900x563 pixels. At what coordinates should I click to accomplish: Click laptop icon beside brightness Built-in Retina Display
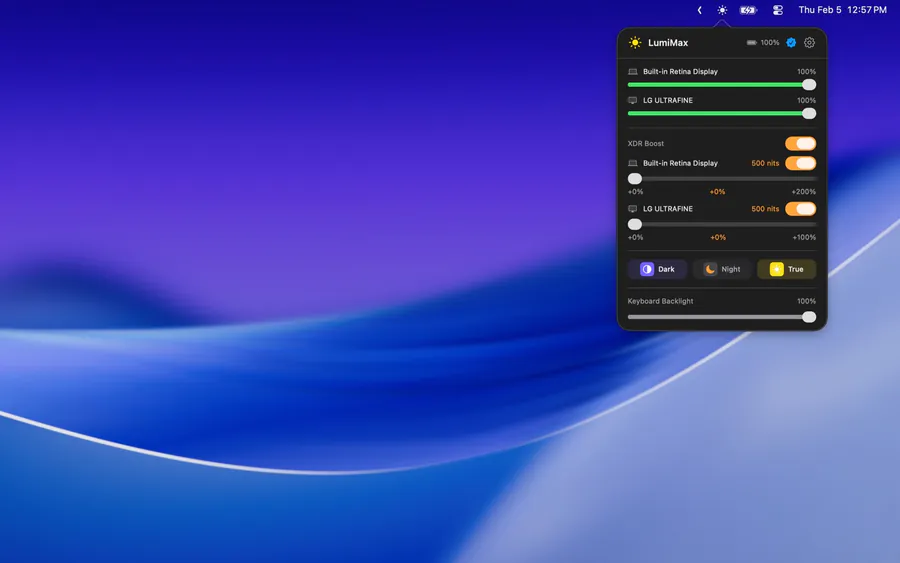pyautogui.click(x=633, y=72)
